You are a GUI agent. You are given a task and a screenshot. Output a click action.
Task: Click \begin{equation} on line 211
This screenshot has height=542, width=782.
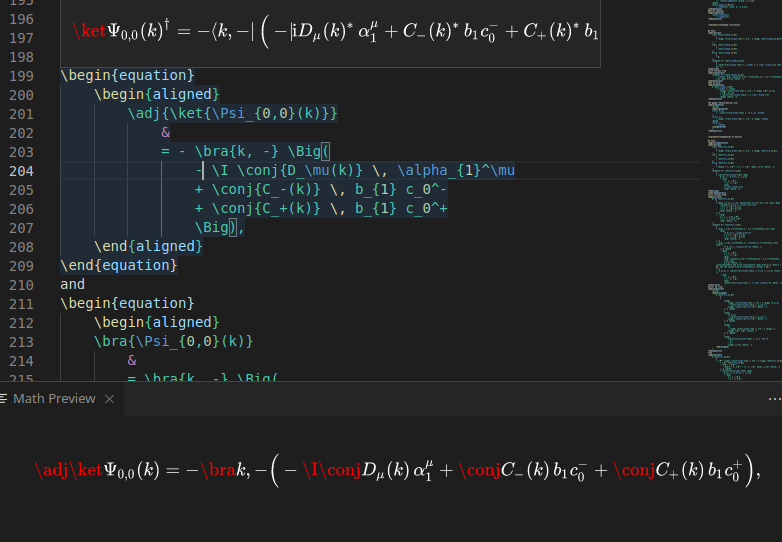(x=127, y=303)
